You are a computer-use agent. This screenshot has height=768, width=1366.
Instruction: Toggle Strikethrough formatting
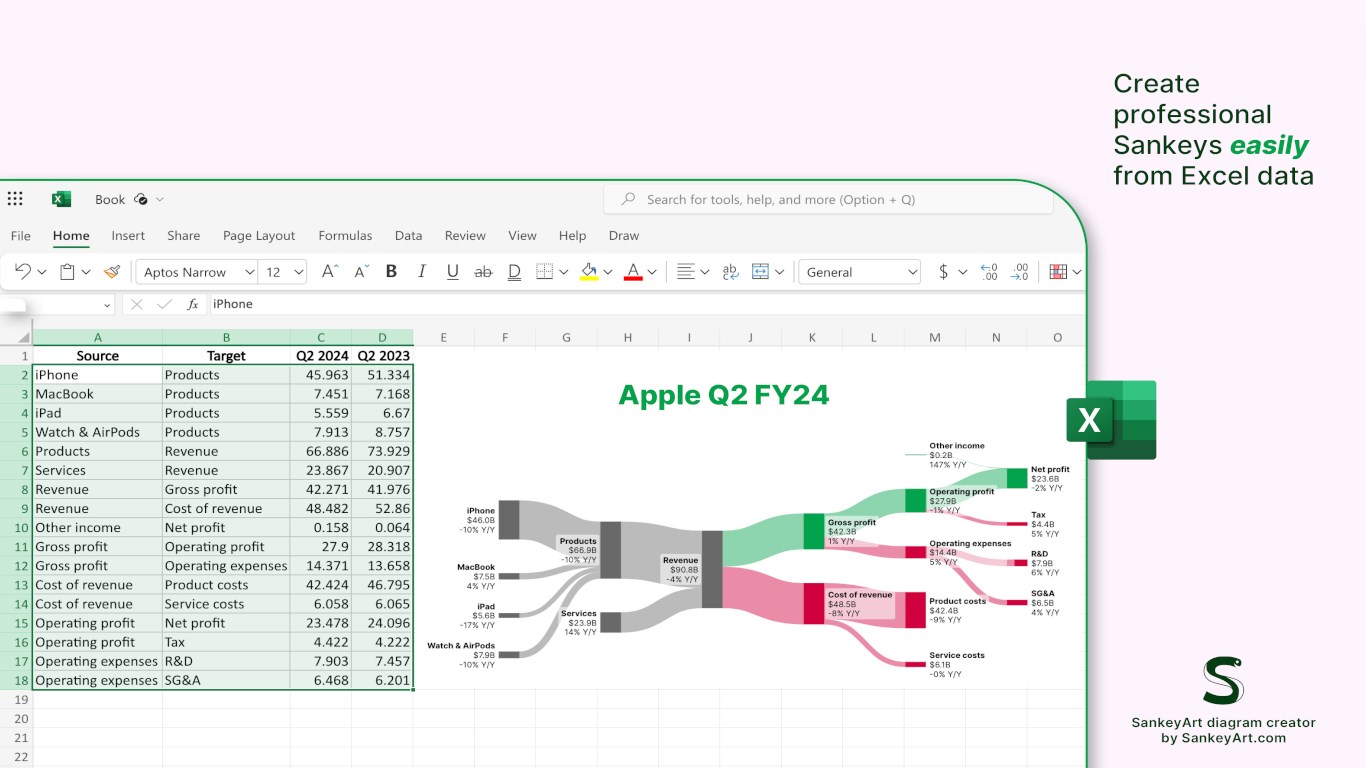pyautogui.click(x=483, y=272)
